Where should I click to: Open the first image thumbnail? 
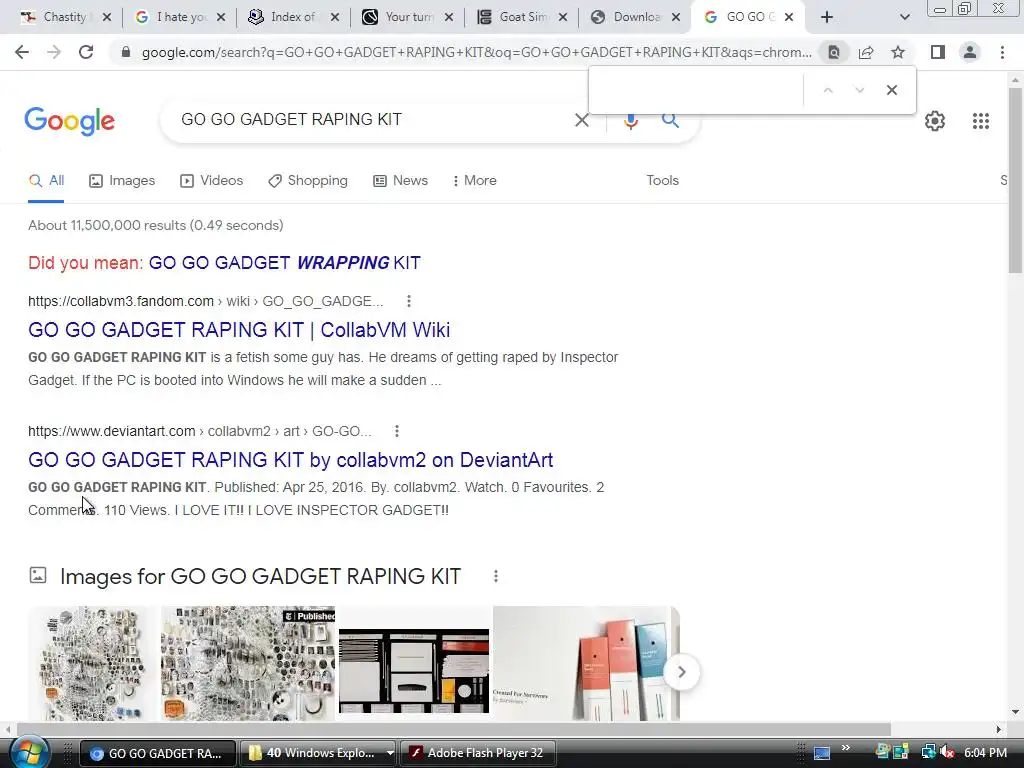click(93, 664)
